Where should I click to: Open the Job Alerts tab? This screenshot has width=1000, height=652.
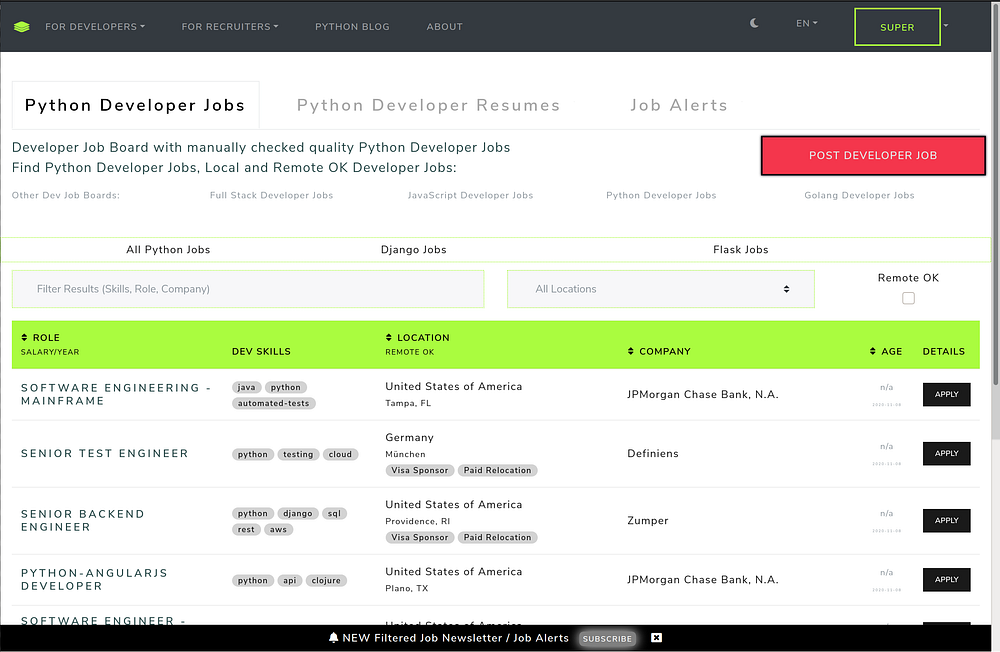pyautogui.click(x=678, y=105)
